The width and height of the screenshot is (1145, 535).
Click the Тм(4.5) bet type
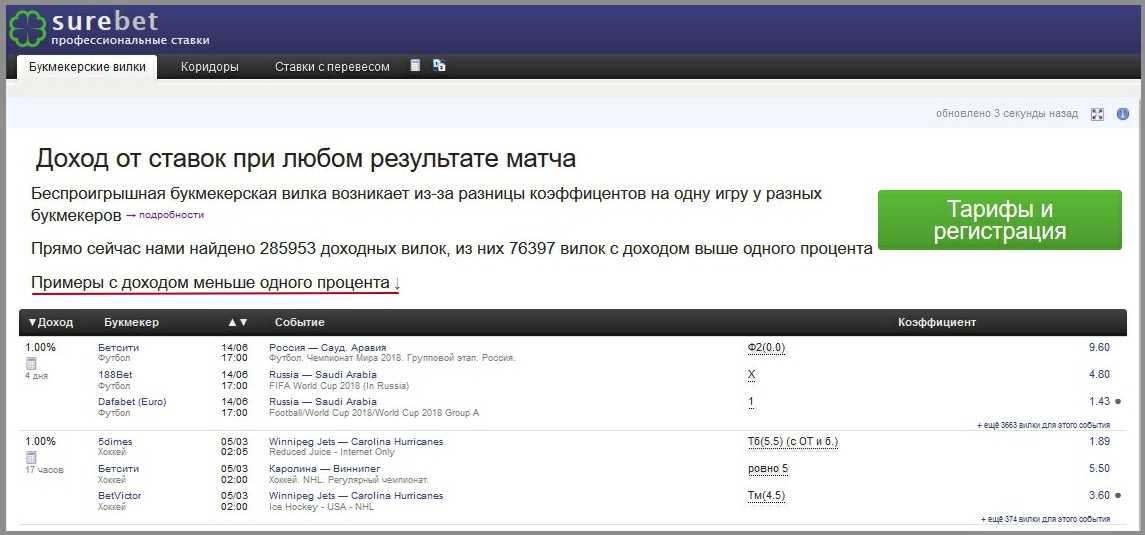pos(766,496)
